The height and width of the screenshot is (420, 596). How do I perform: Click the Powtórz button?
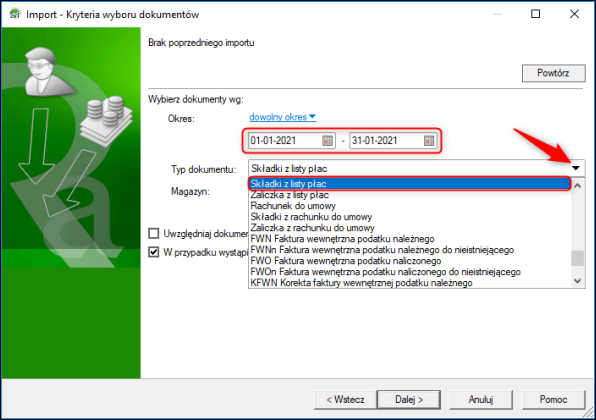tap(553, 73)
